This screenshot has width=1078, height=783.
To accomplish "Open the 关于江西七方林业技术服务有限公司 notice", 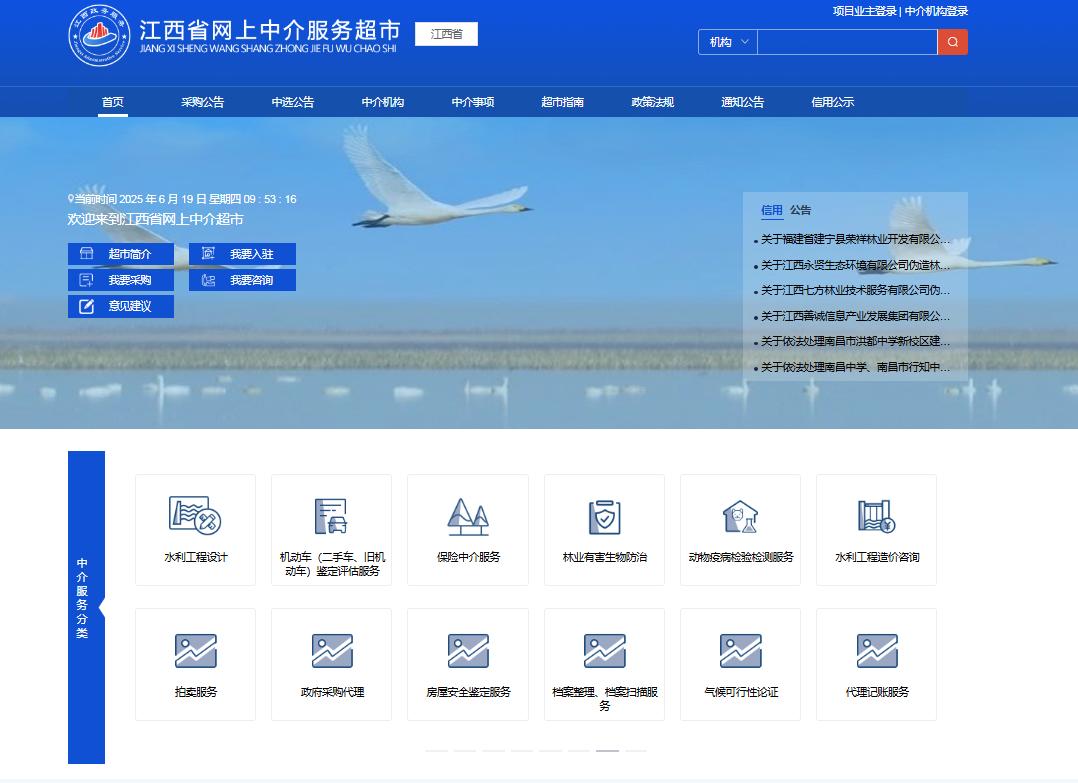I will [855, 291].
